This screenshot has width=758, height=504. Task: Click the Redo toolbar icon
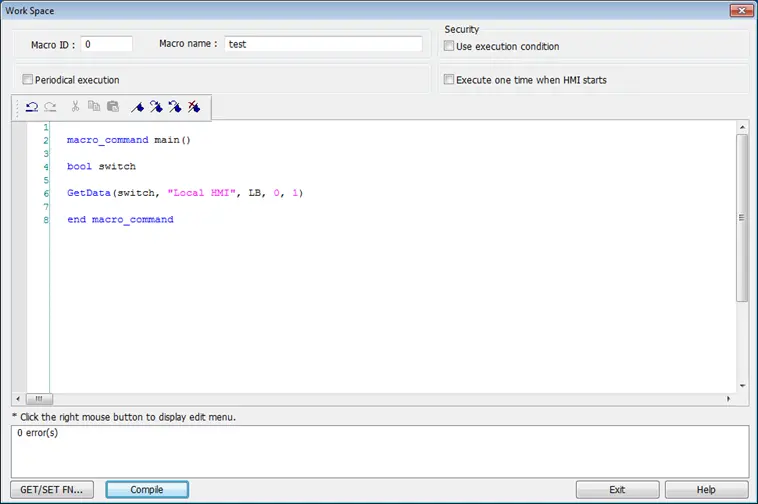click(x=50, y=107)
